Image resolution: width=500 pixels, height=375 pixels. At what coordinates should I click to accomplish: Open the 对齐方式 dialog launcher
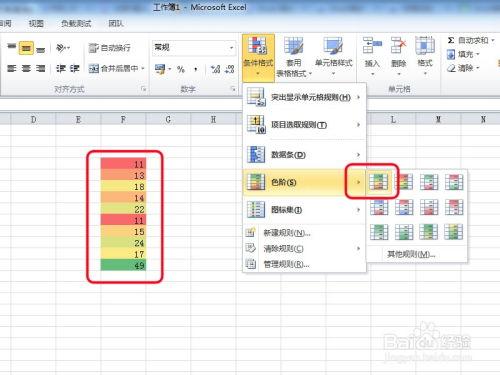click(143, 89)
